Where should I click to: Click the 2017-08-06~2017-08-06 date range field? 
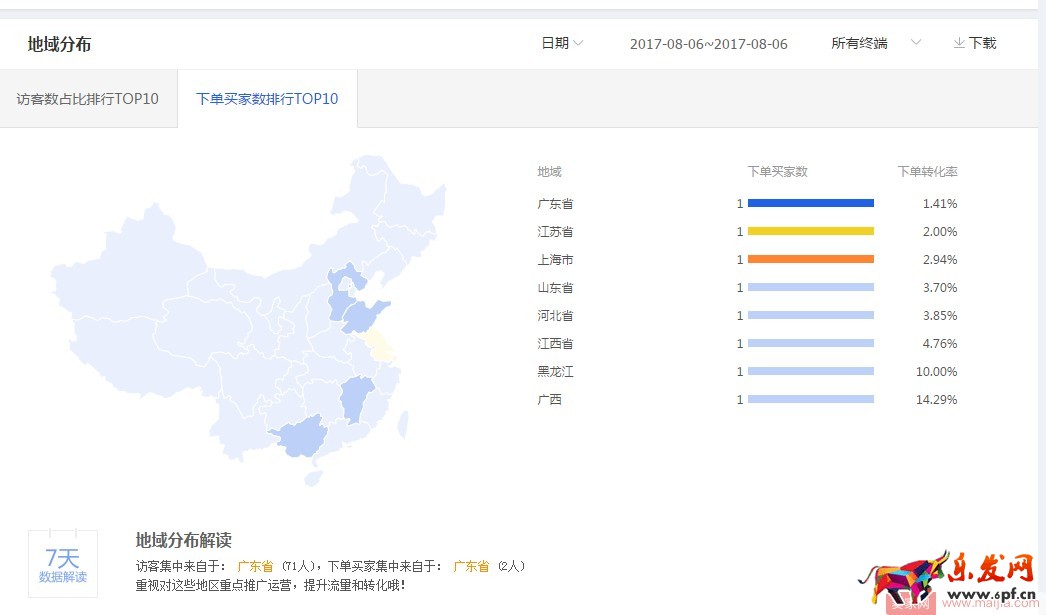pyautogui.click(x=709, y=43)
